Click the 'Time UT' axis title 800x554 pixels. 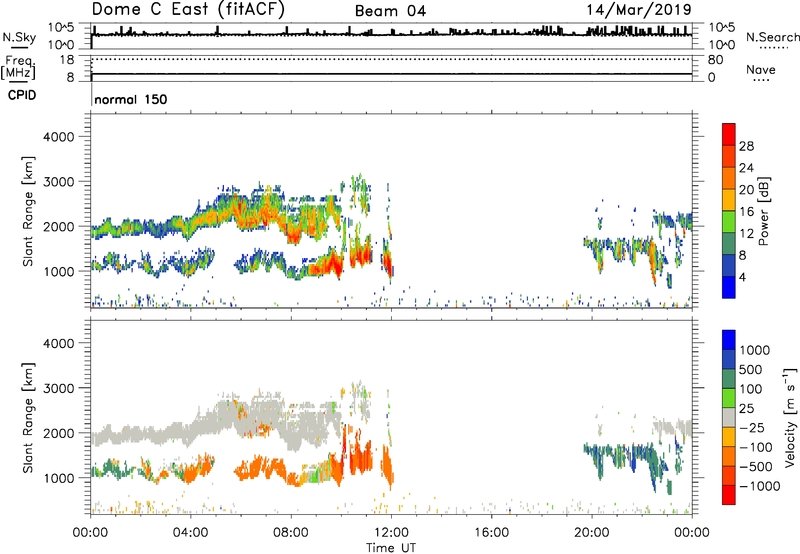coord(391,548)
